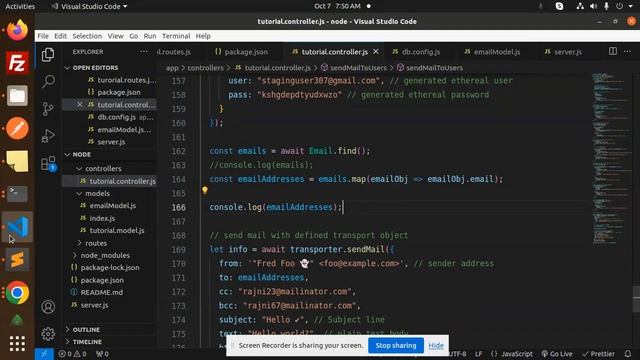Screen dimensions: 640x360
Task: Open the Visual Studio Code app menu dropdown
Action: click(89, 6)
